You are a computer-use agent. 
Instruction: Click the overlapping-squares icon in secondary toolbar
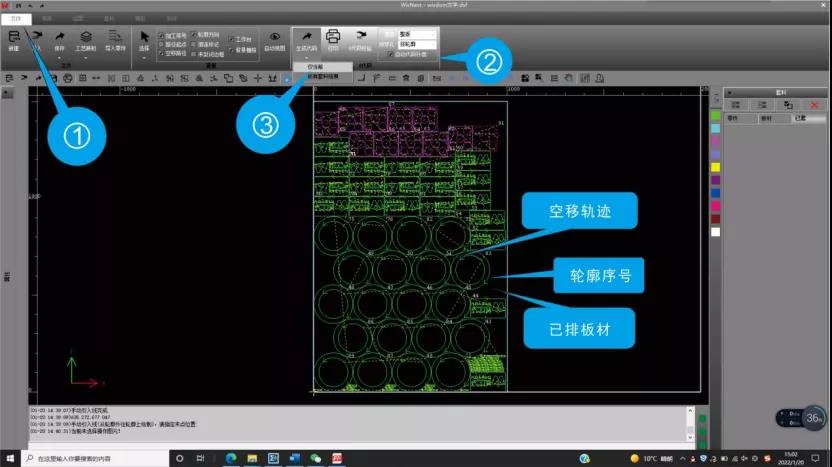(x=228, y=78)
